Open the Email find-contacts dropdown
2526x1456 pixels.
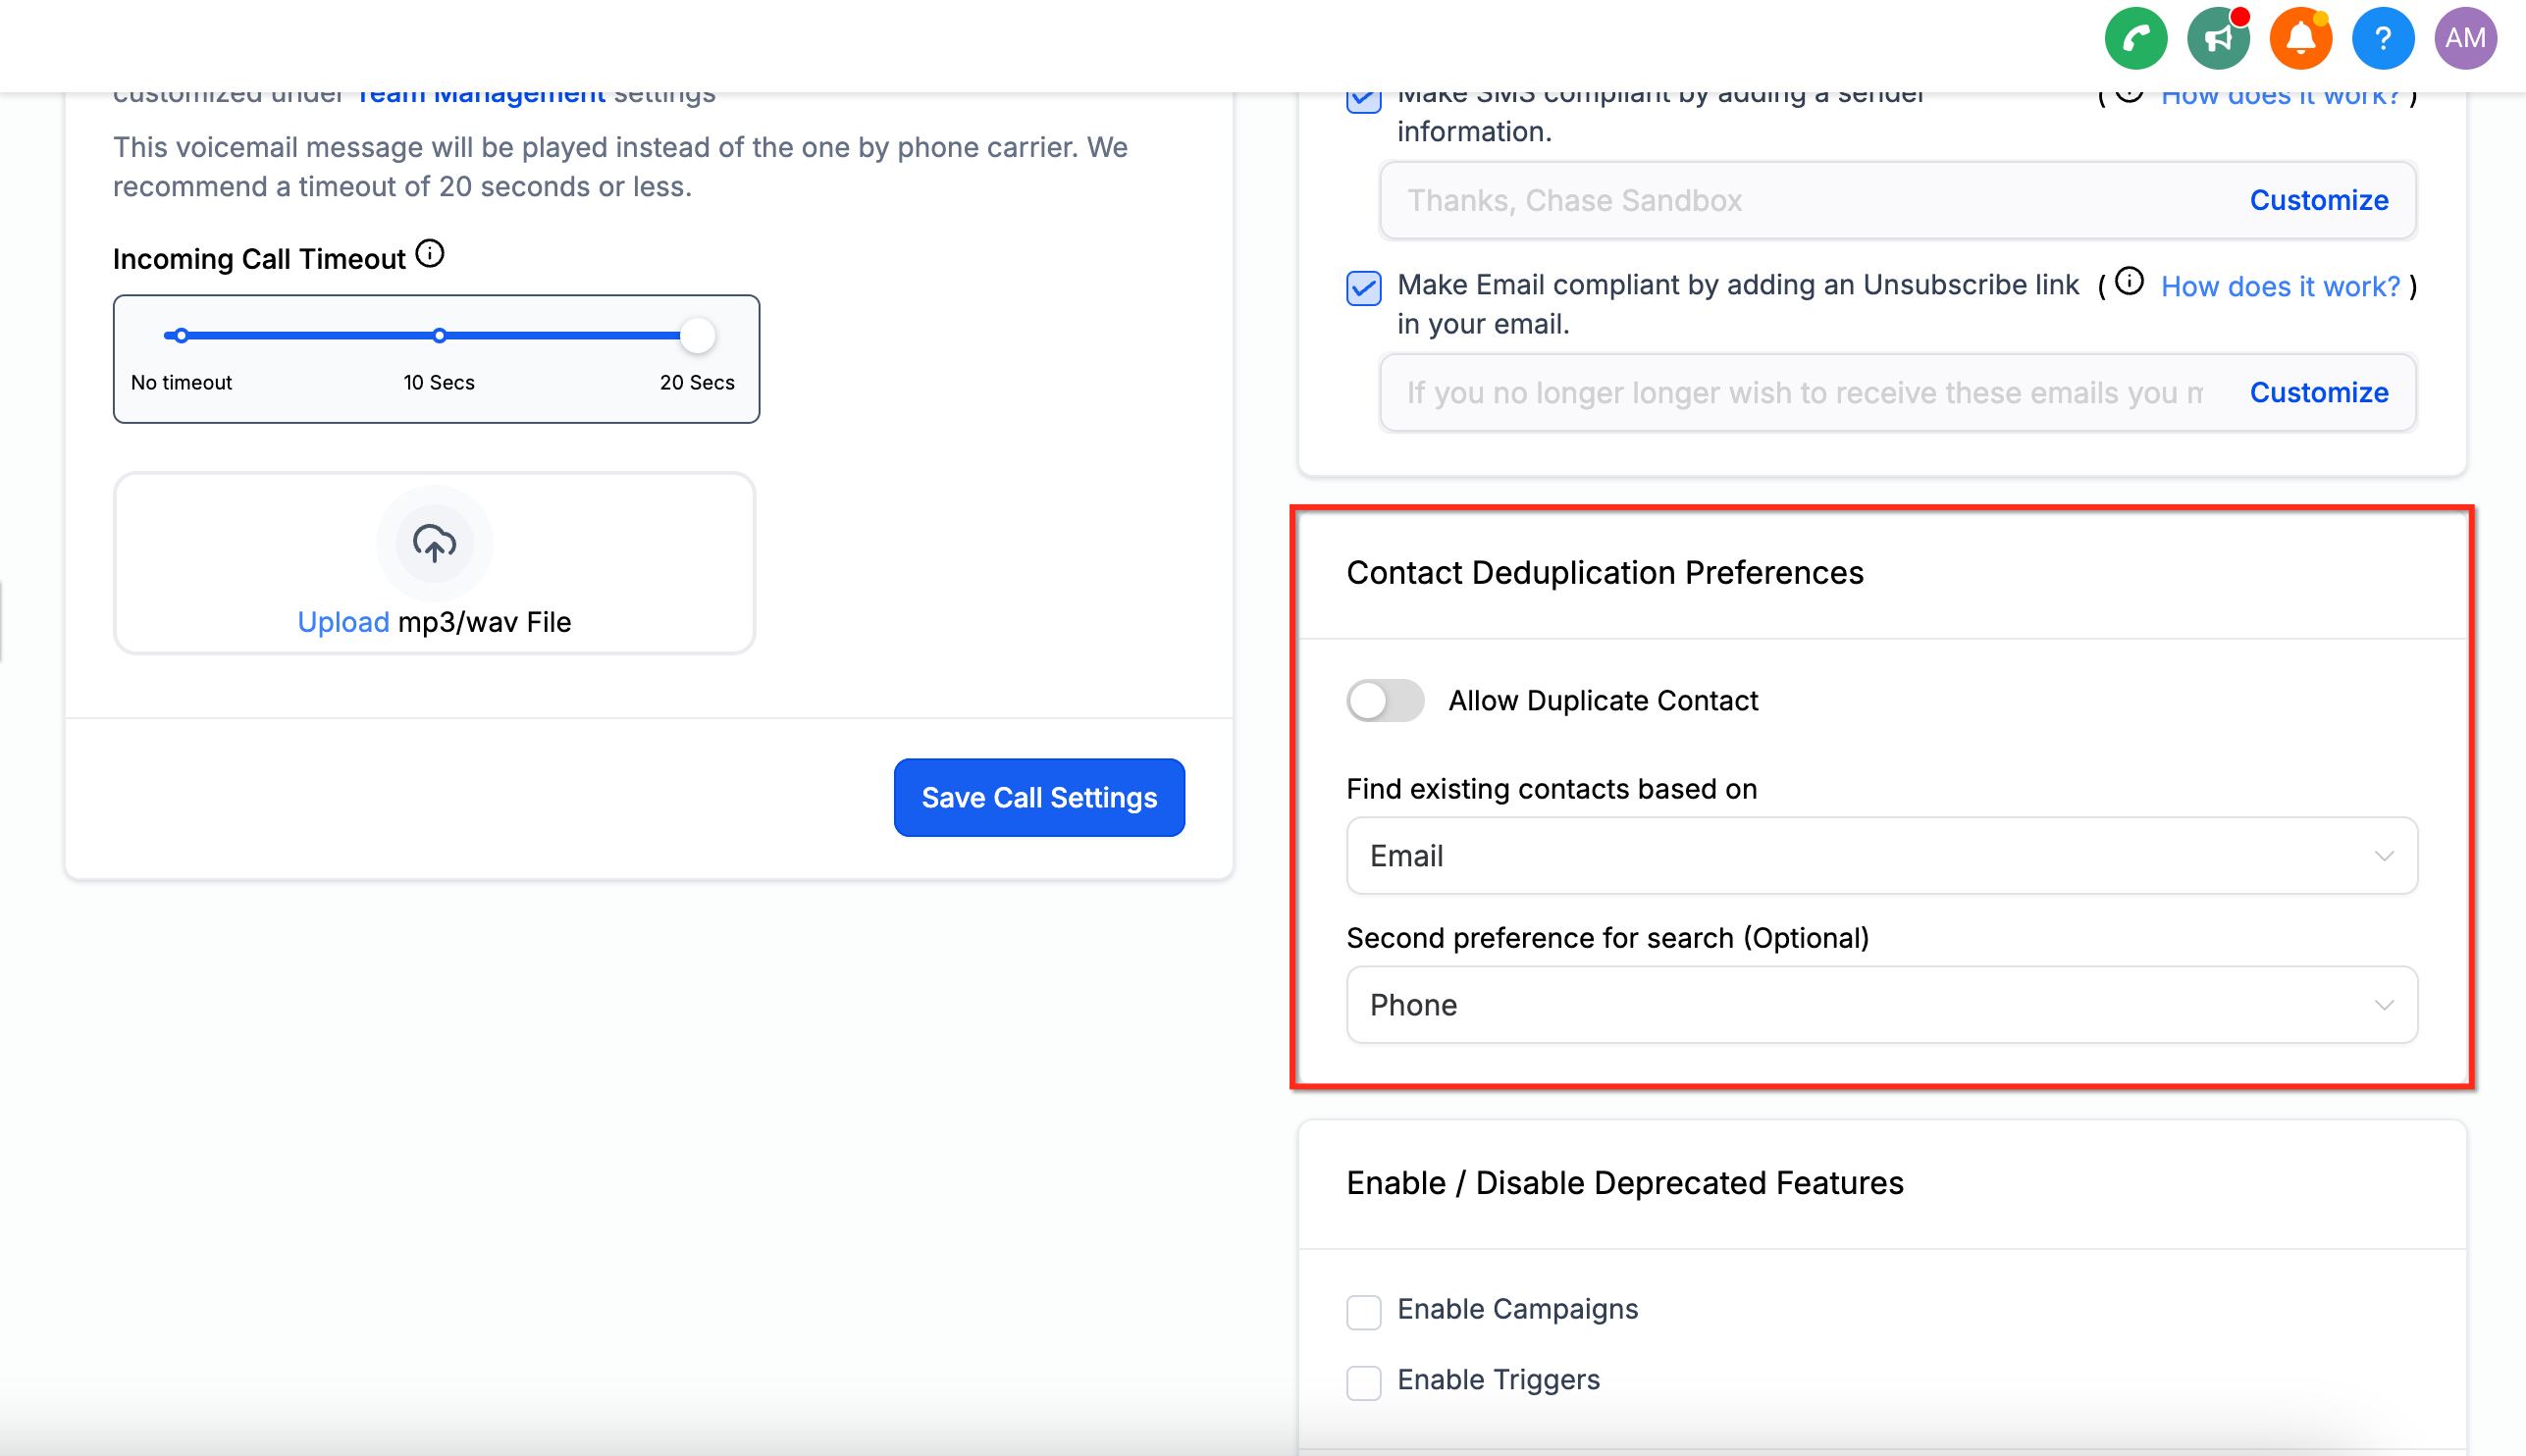pyautogui.click(x=1881, y=856)
